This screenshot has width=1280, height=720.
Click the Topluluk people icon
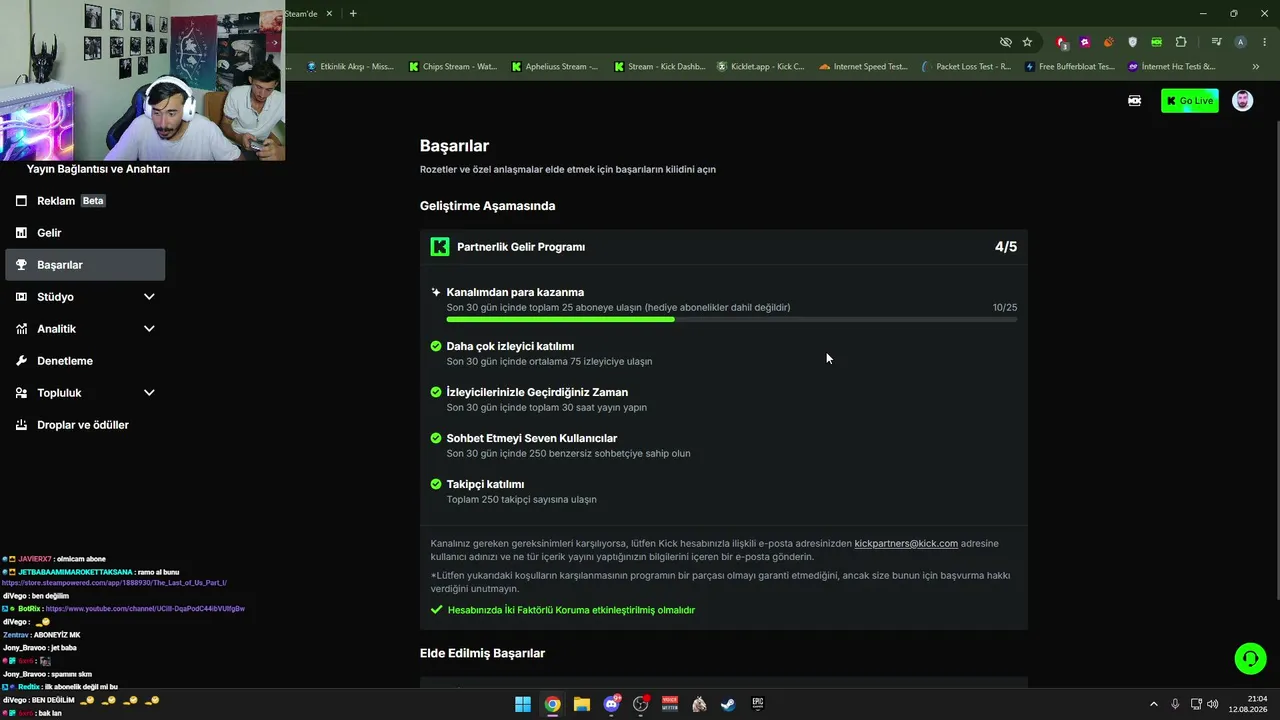(x=21, y=393)
